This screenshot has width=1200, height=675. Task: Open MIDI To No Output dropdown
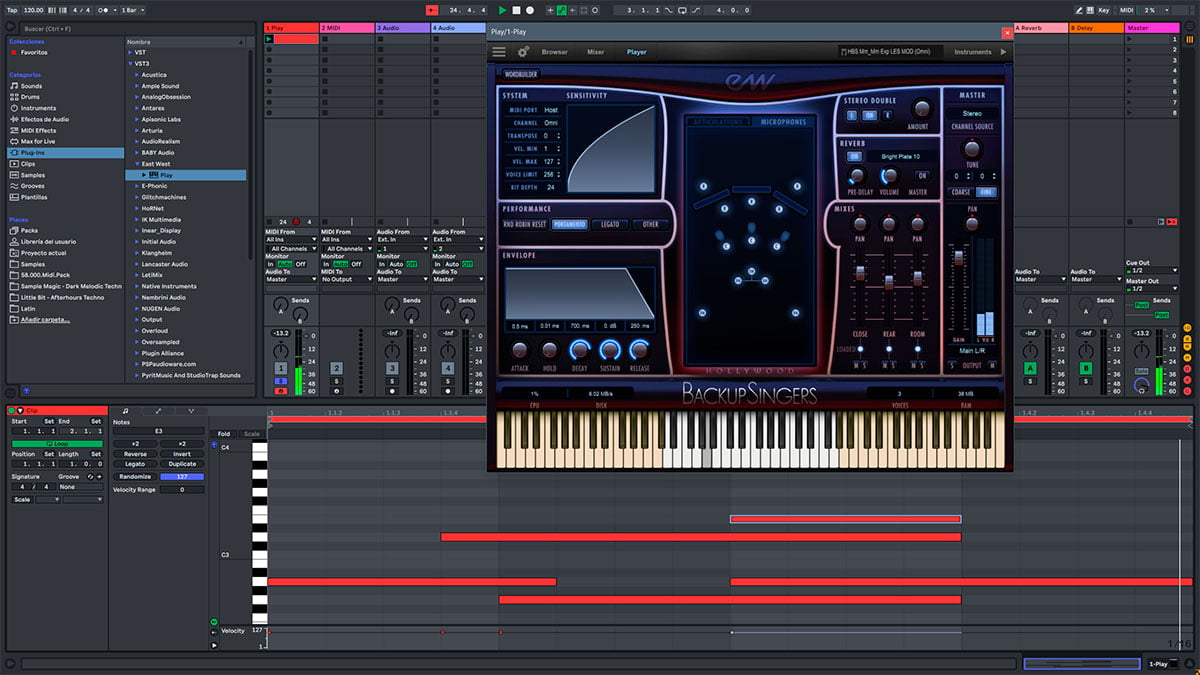coord(347,279)
